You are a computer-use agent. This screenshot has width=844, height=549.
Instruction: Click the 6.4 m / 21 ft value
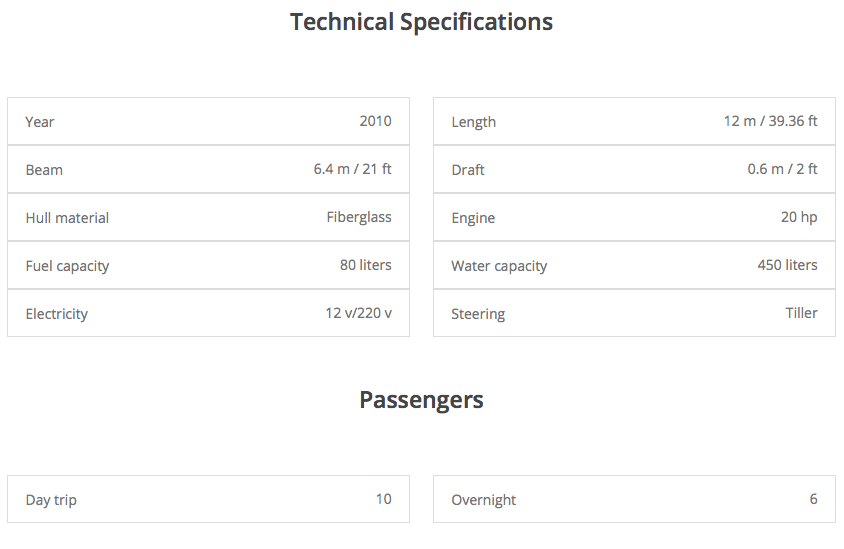coord(352,169)
